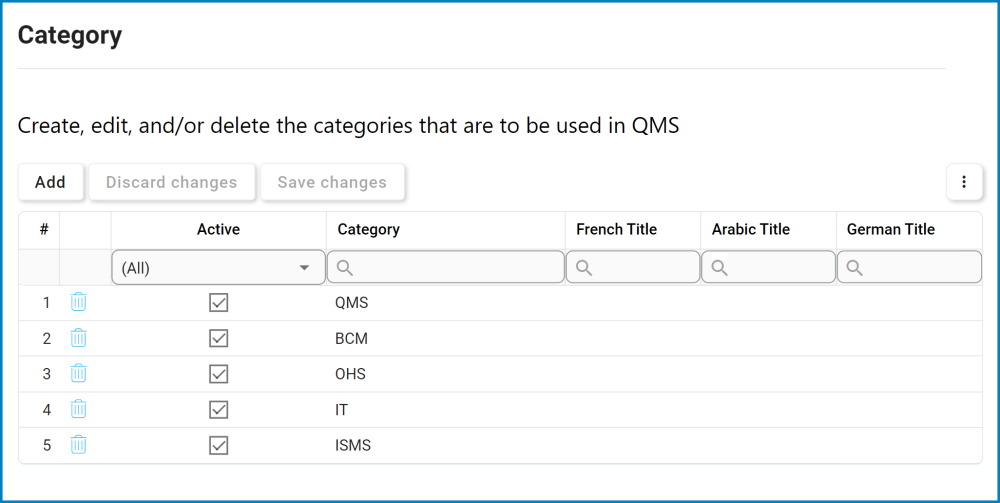Click magnifier in German Title filter
This screenshot has height=503, width=1000.
[855, 268]
